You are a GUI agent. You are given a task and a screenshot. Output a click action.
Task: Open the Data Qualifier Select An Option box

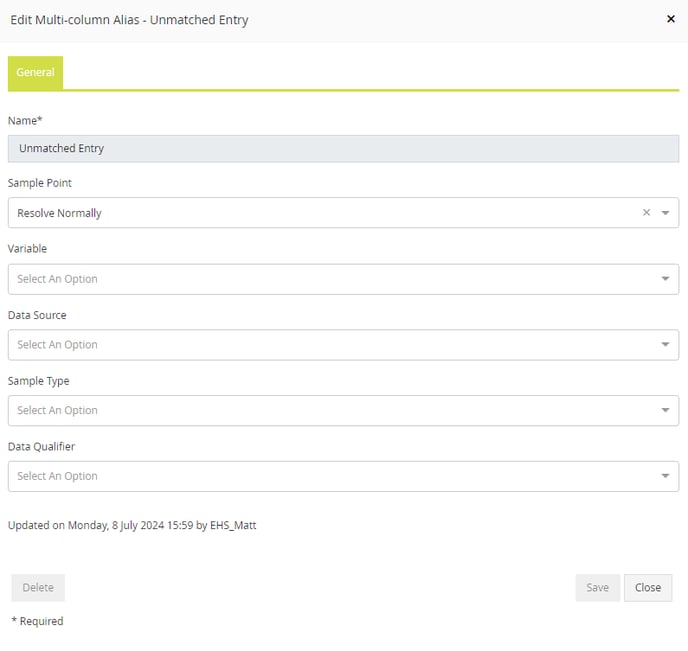coord(343,476)
